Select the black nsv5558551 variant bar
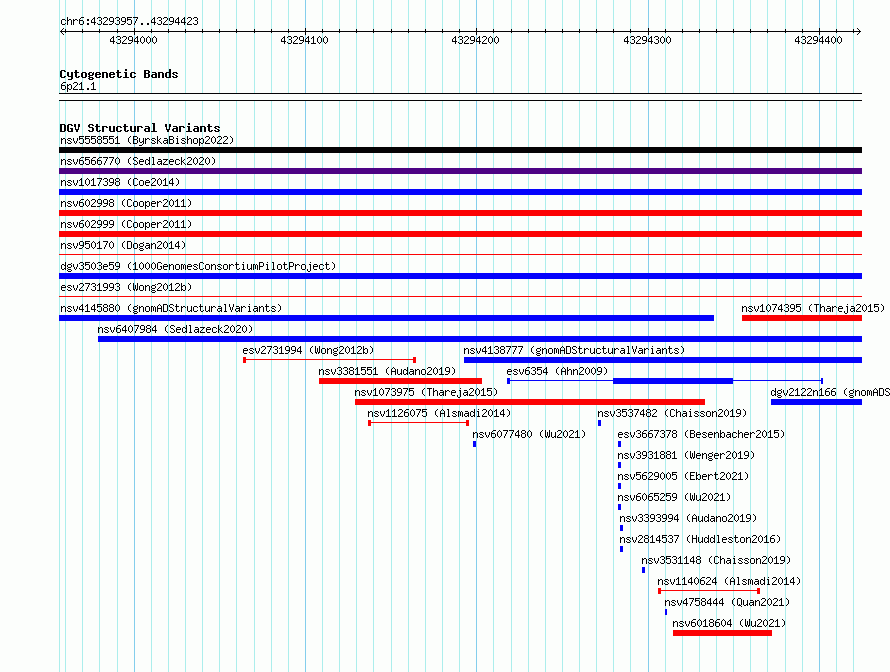This screenshot has width=890, height=672. [x=460, y=150]
